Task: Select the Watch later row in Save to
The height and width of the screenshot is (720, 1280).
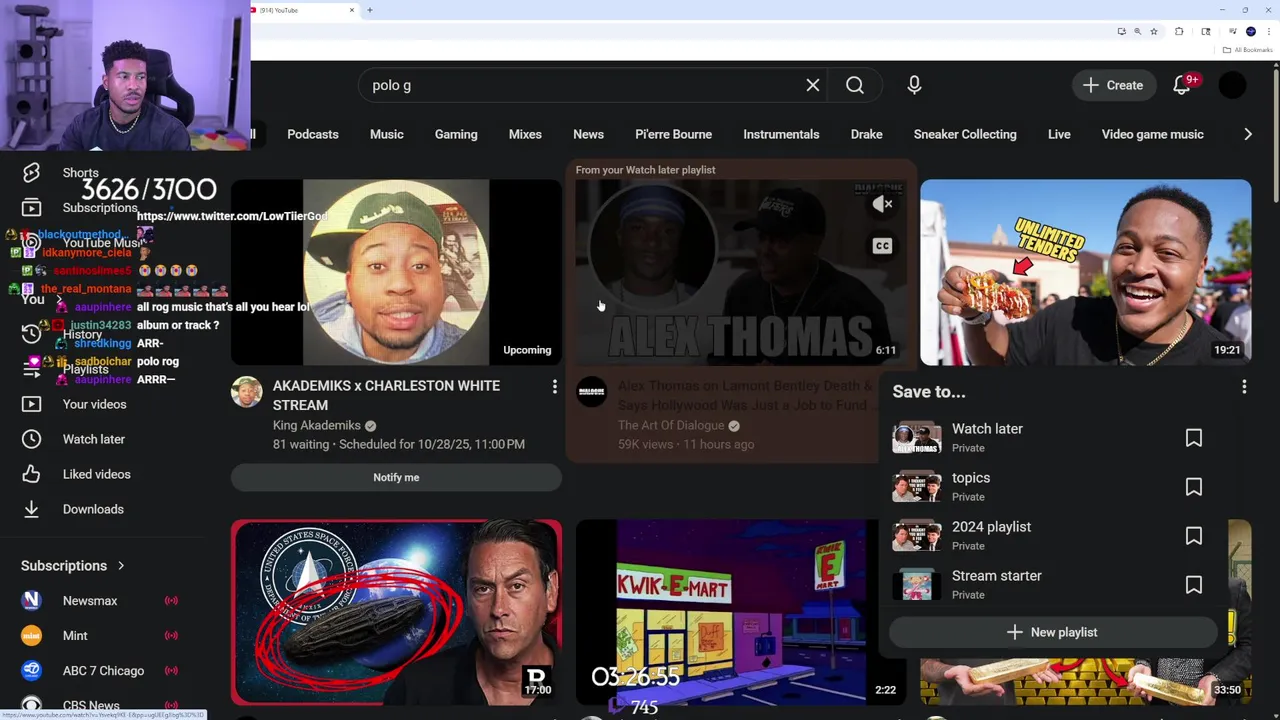Action: 1052,438
